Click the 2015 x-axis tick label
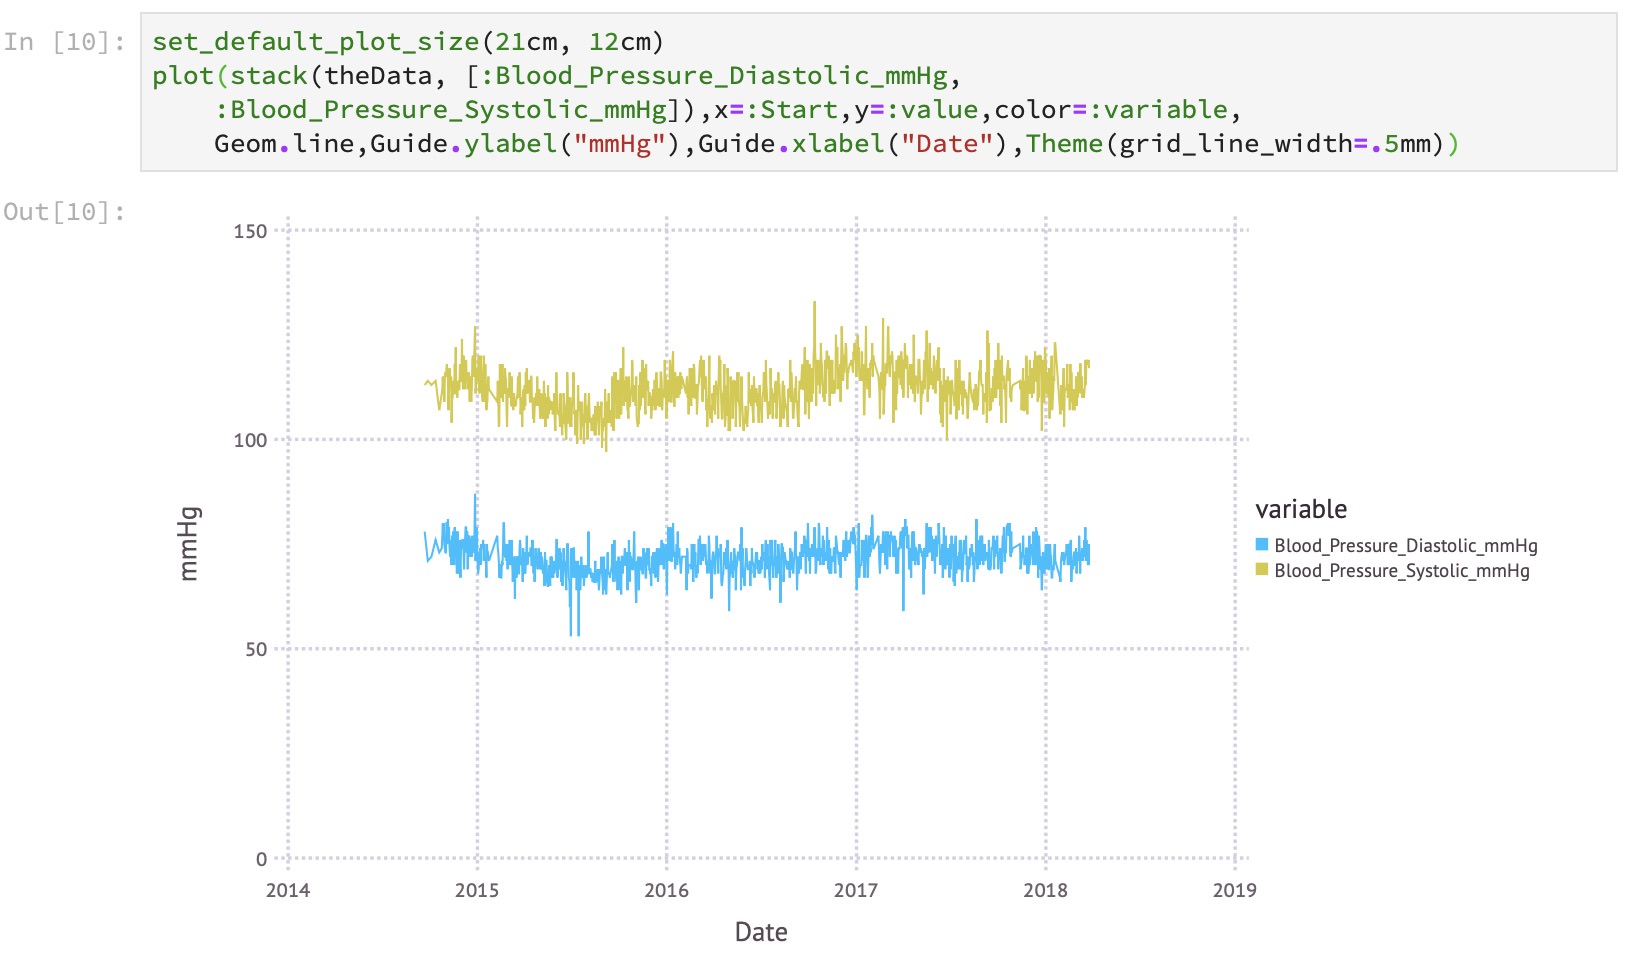This screenshot has height=966, width=1632. (477, 890)
